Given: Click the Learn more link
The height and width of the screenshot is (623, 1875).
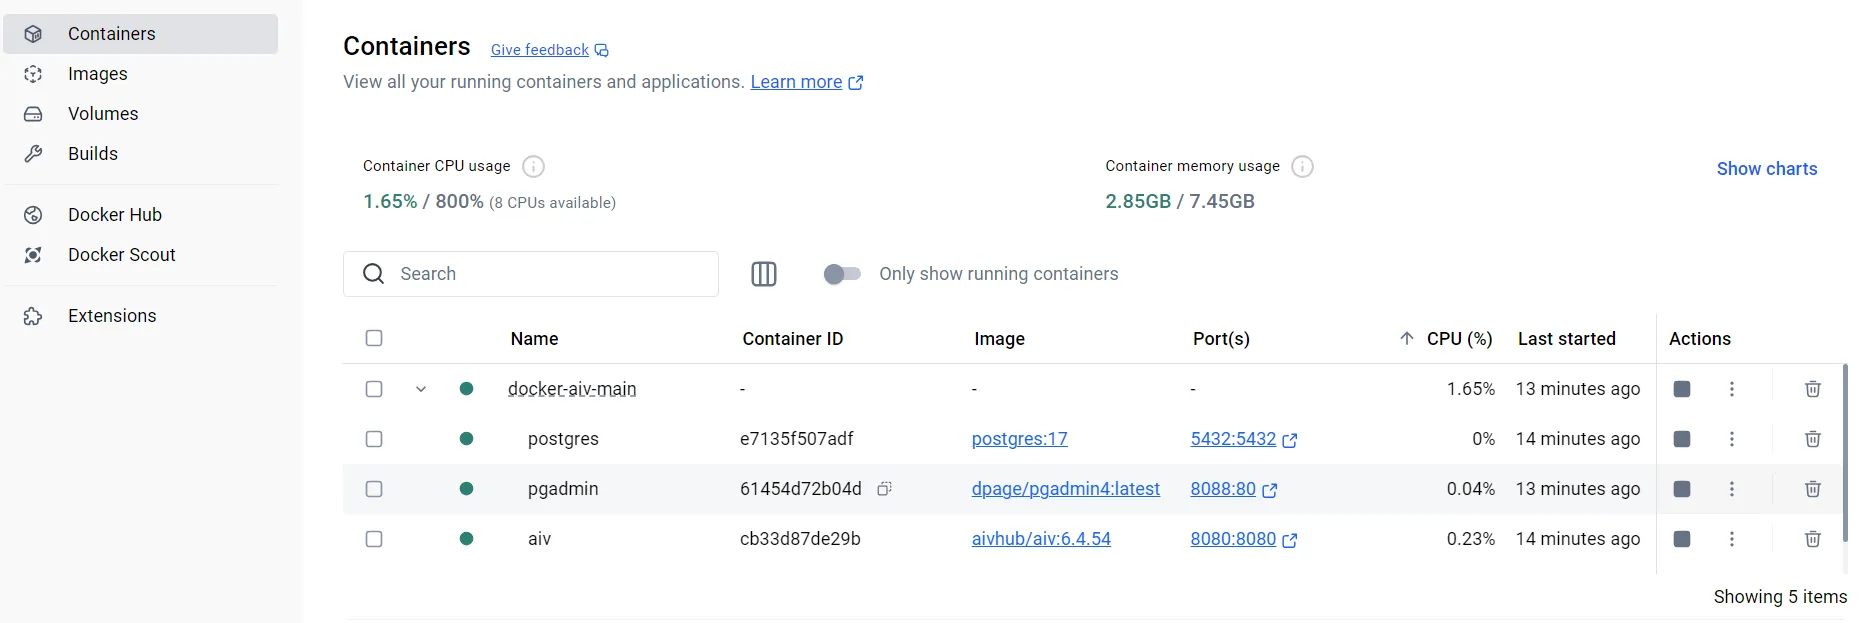Looking at the screenshot, I should pyautogui.click(x=806, y=82).
